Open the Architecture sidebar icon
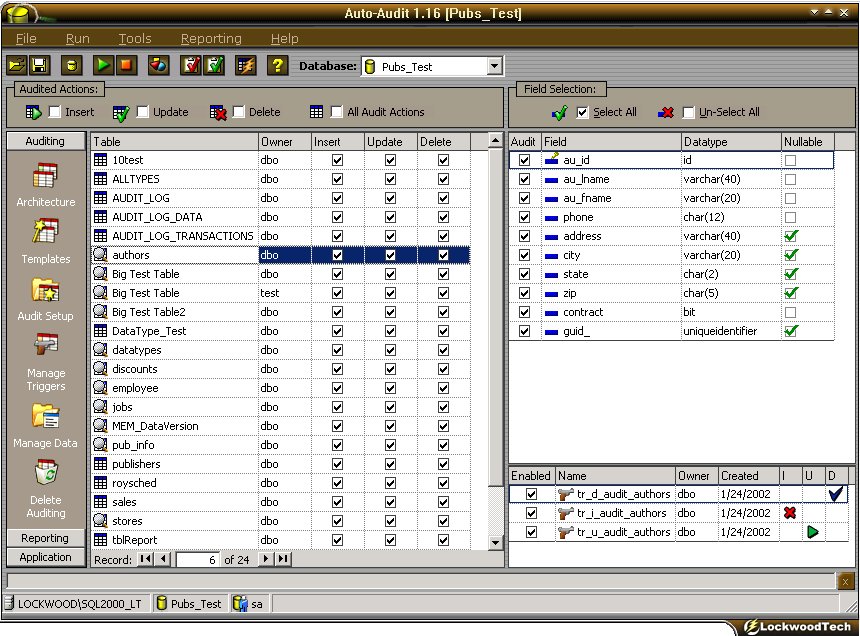This screenshot has height=636, width=860. click(x=45, y=176)
